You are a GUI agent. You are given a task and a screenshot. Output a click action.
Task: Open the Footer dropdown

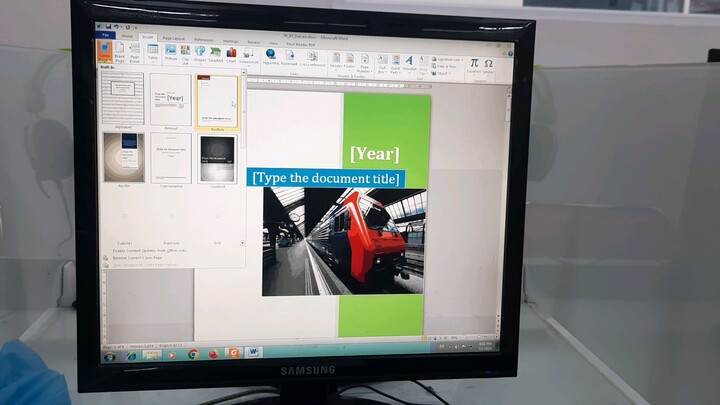click(x=349, y=61)
